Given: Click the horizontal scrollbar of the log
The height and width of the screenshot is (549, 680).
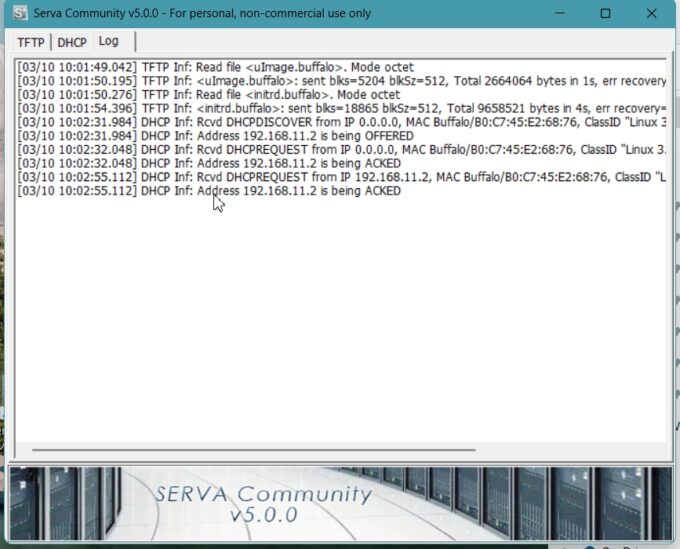Looking at the screenshot, I should tap(254, 450).
